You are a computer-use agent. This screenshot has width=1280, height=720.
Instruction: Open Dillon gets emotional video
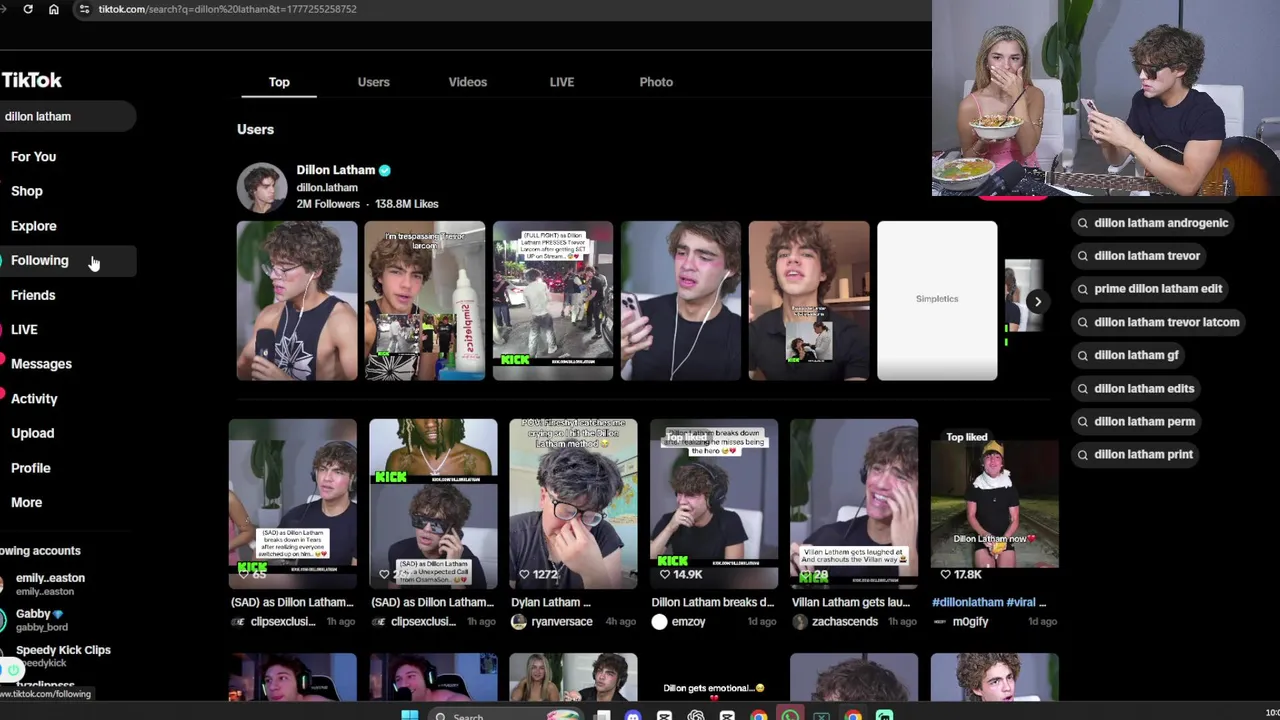point(714,677)
